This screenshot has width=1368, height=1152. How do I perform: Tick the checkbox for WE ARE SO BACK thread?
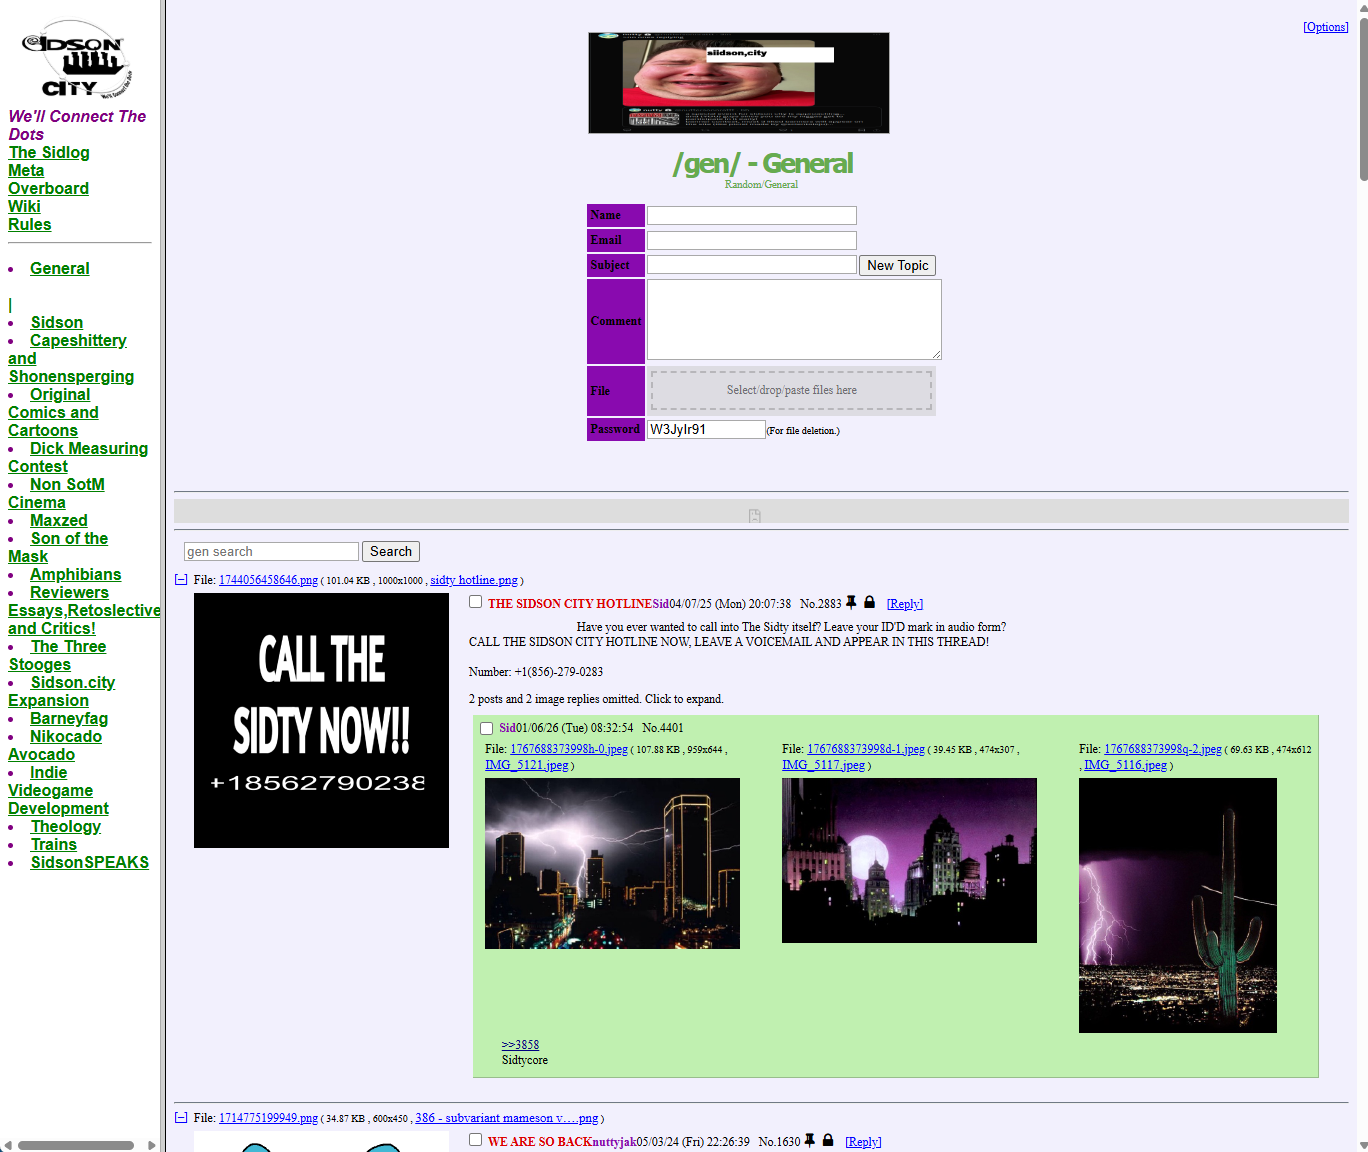(476, 1140)
